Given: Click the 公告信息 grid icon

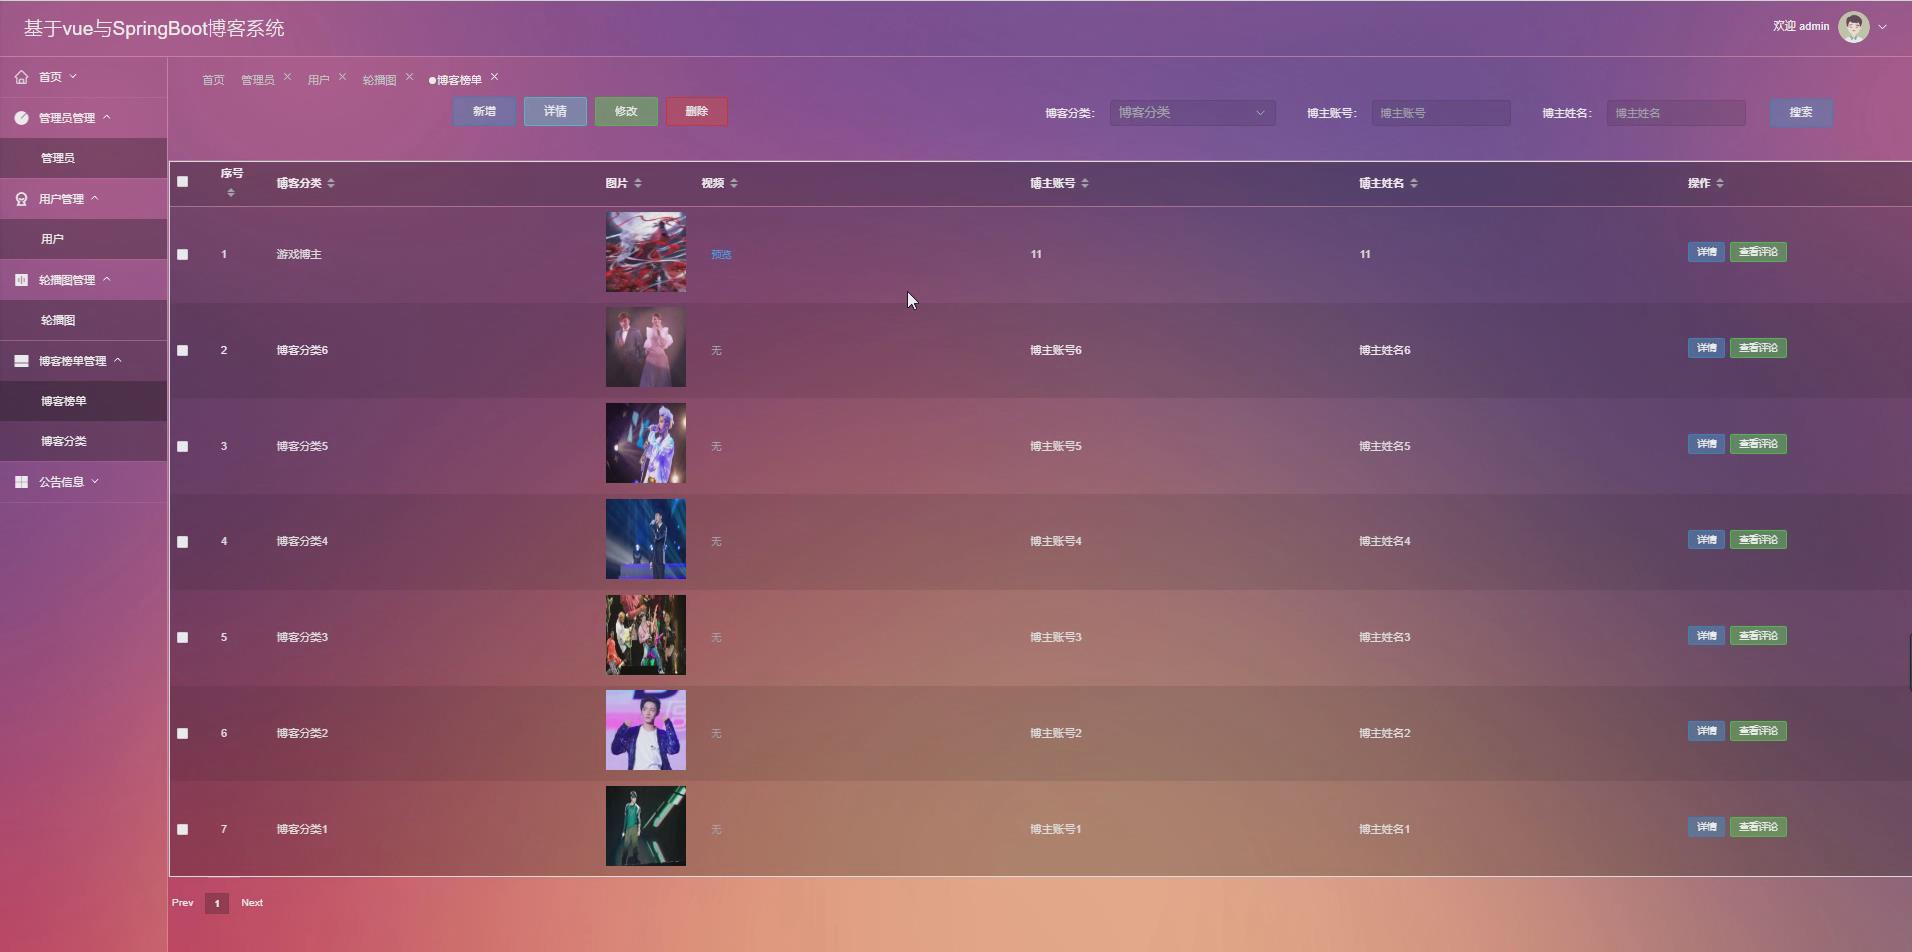Looking at the screenshot, I should tap(21, 482).
